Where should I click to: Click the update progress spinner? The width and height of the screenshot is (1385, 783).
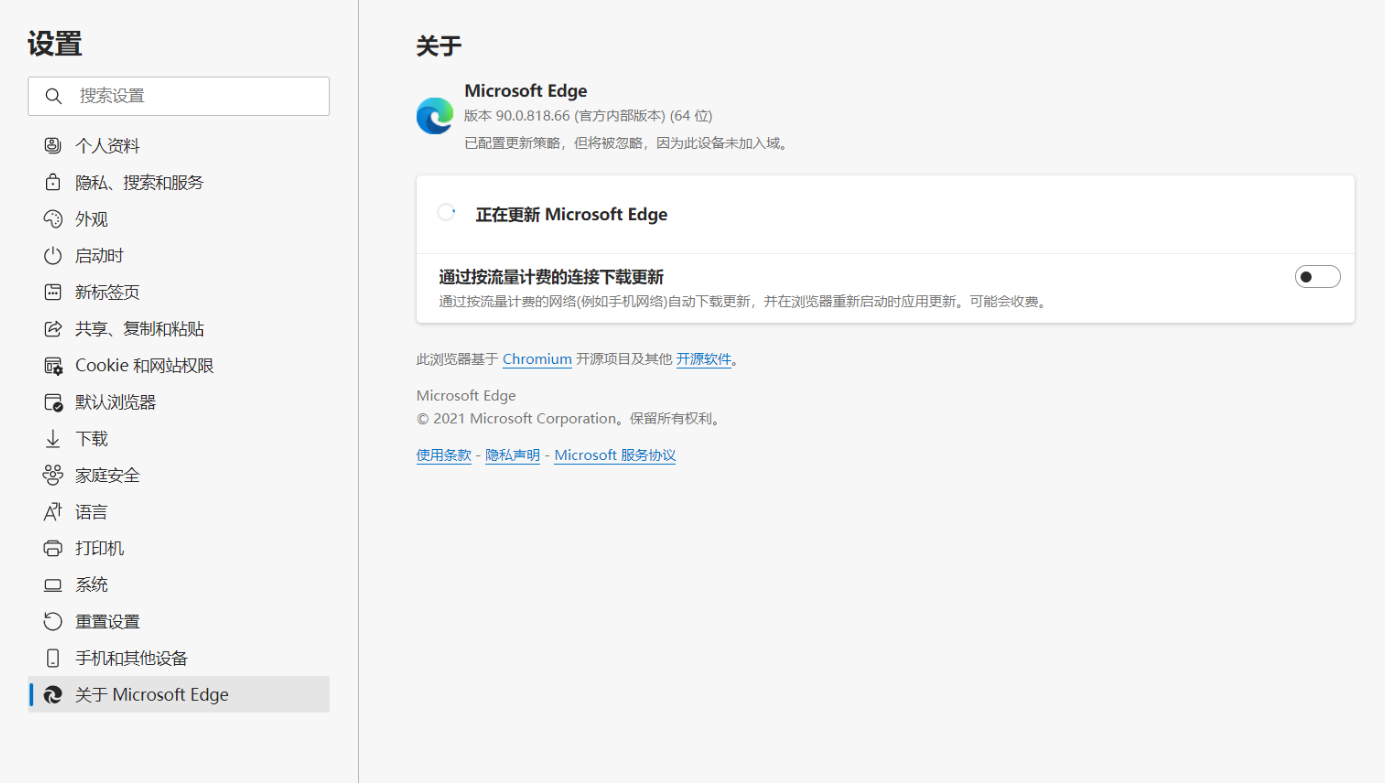446,213
